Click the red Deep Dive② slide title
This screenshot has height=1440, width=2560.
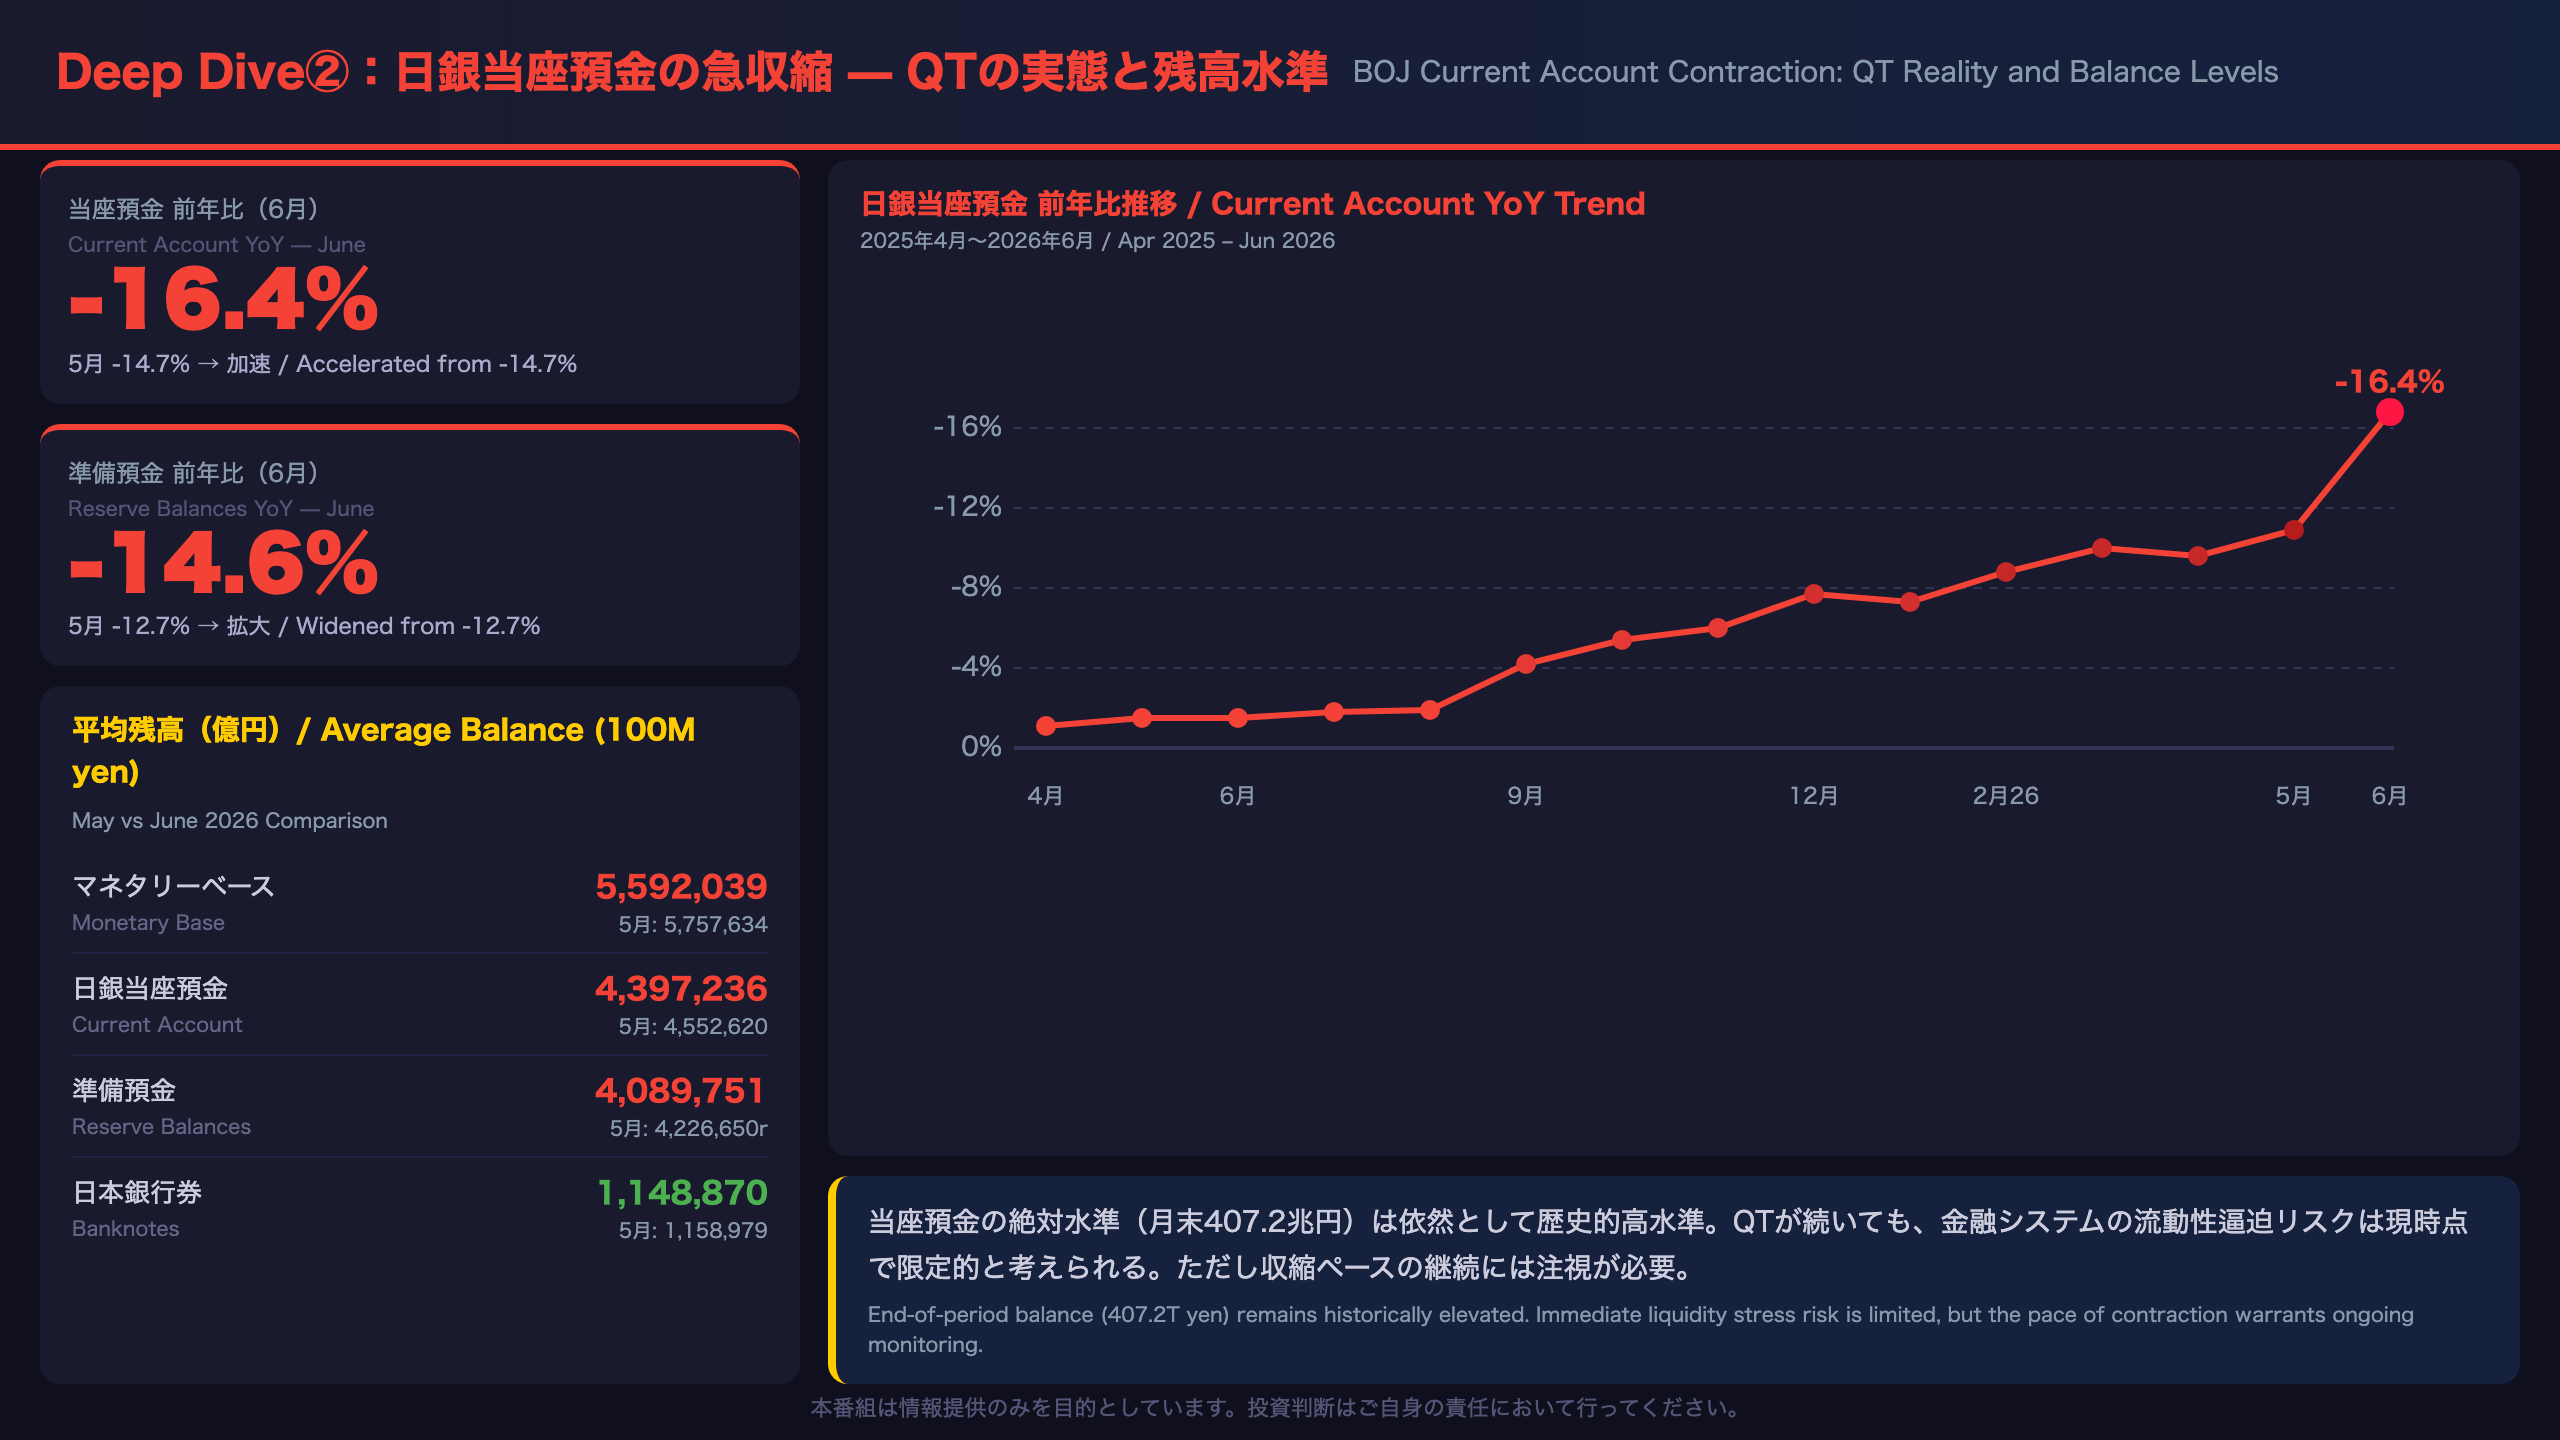point(692,72)
